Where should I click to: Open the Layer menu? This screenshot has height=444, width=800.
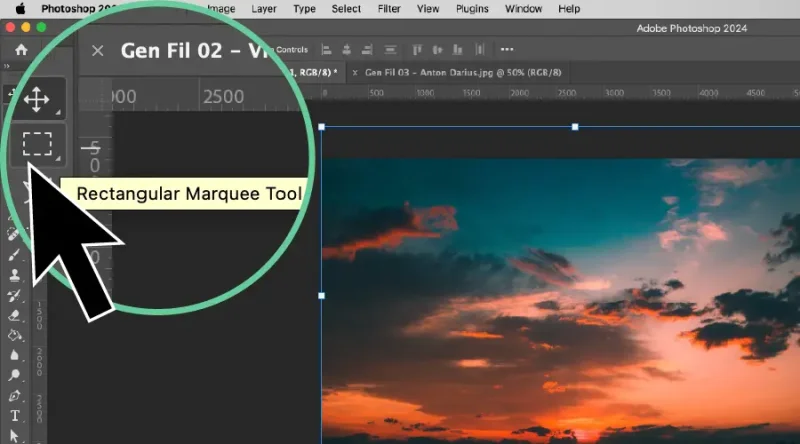point(264,9)
